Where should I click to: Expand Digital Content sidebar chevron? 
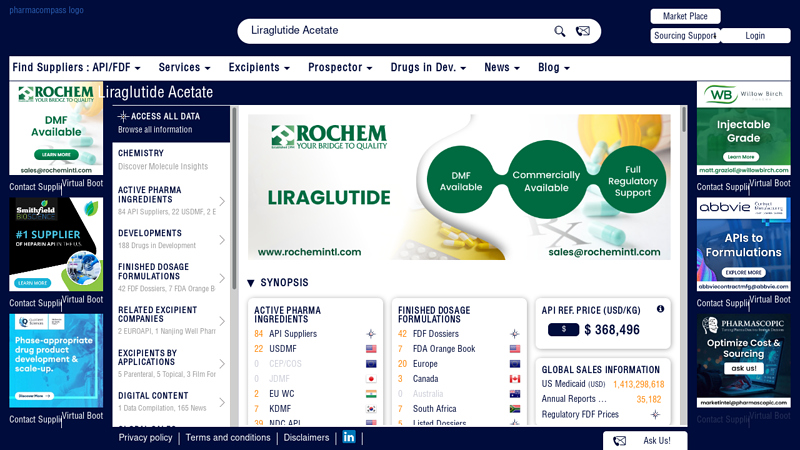(222, 403)
